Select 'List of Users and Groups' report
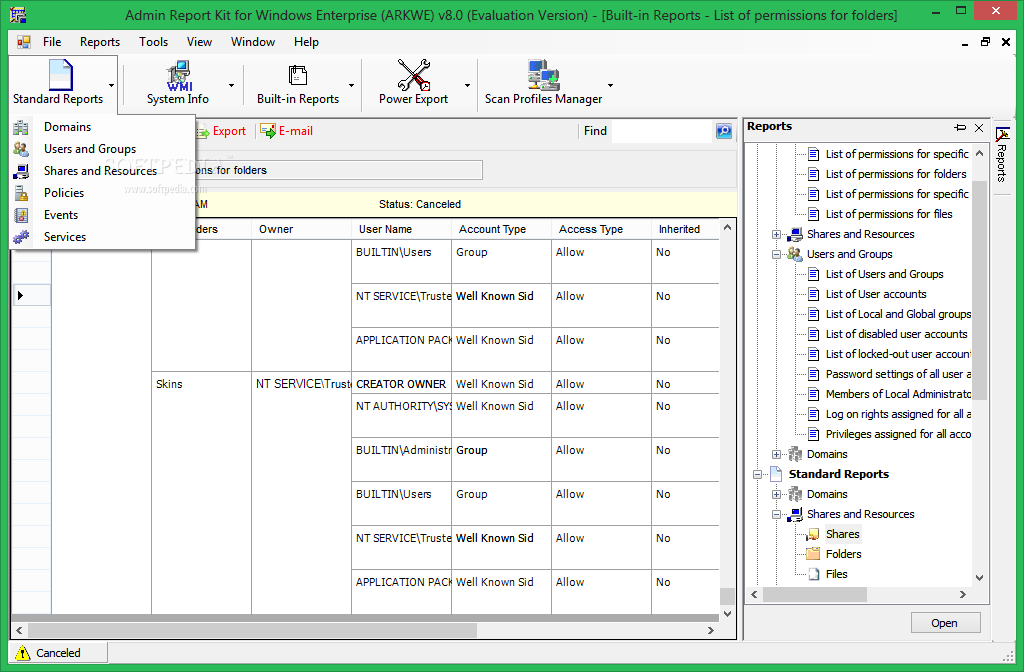Viewport: 1024px width, 672px height. (x=884, y=274)
